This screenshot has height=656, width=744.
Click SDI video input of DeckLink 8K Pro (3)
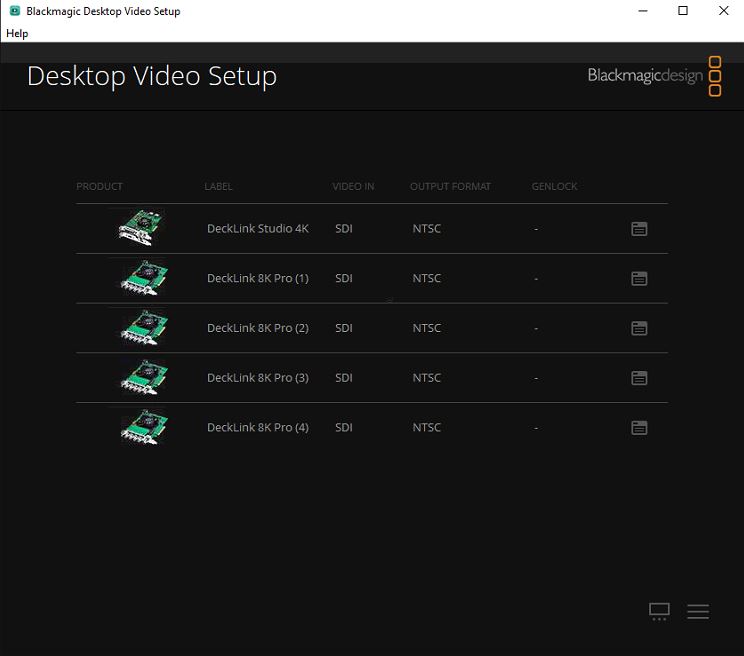click(344, 378)
